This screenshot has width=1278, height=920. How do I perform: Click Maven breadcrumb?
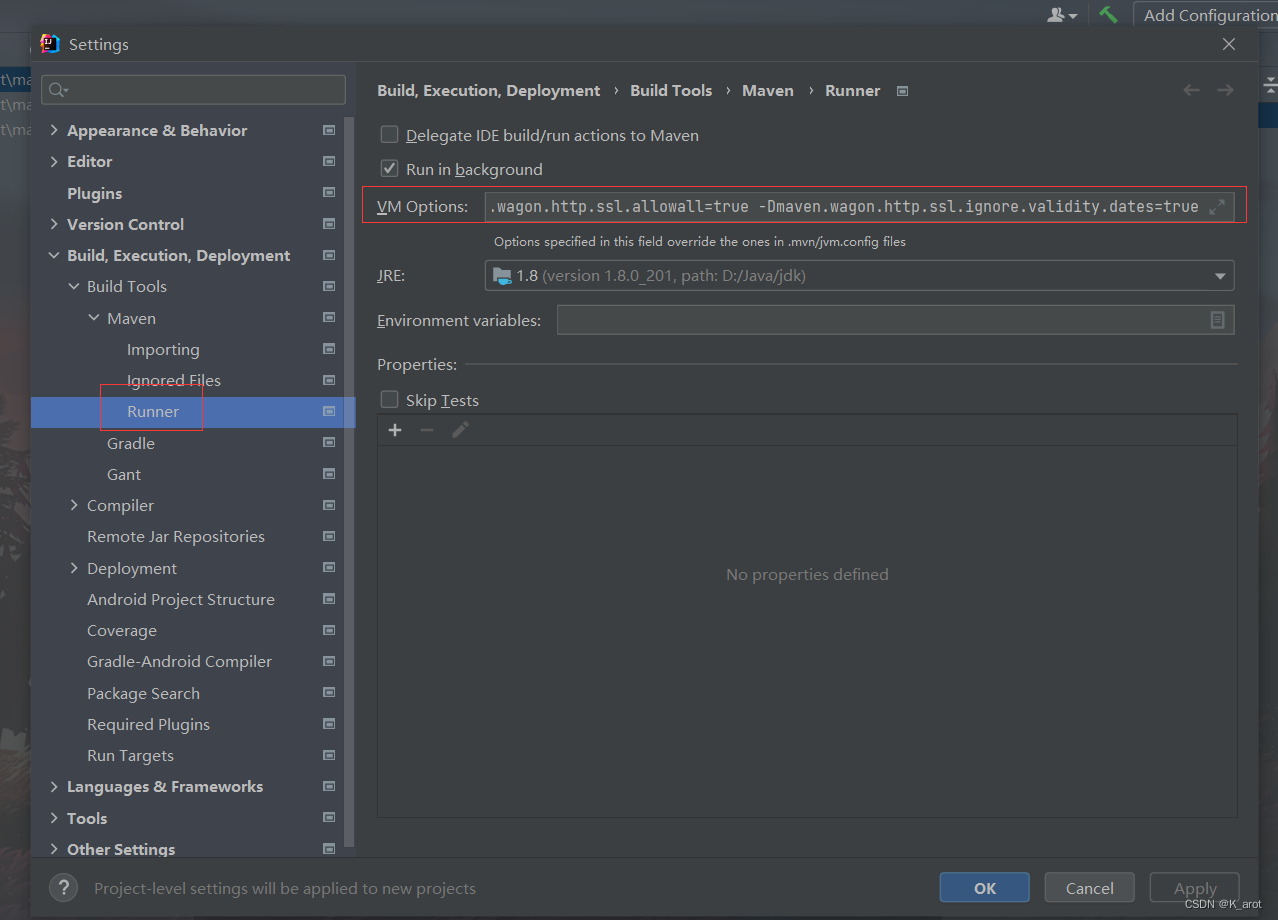point(768,90)
